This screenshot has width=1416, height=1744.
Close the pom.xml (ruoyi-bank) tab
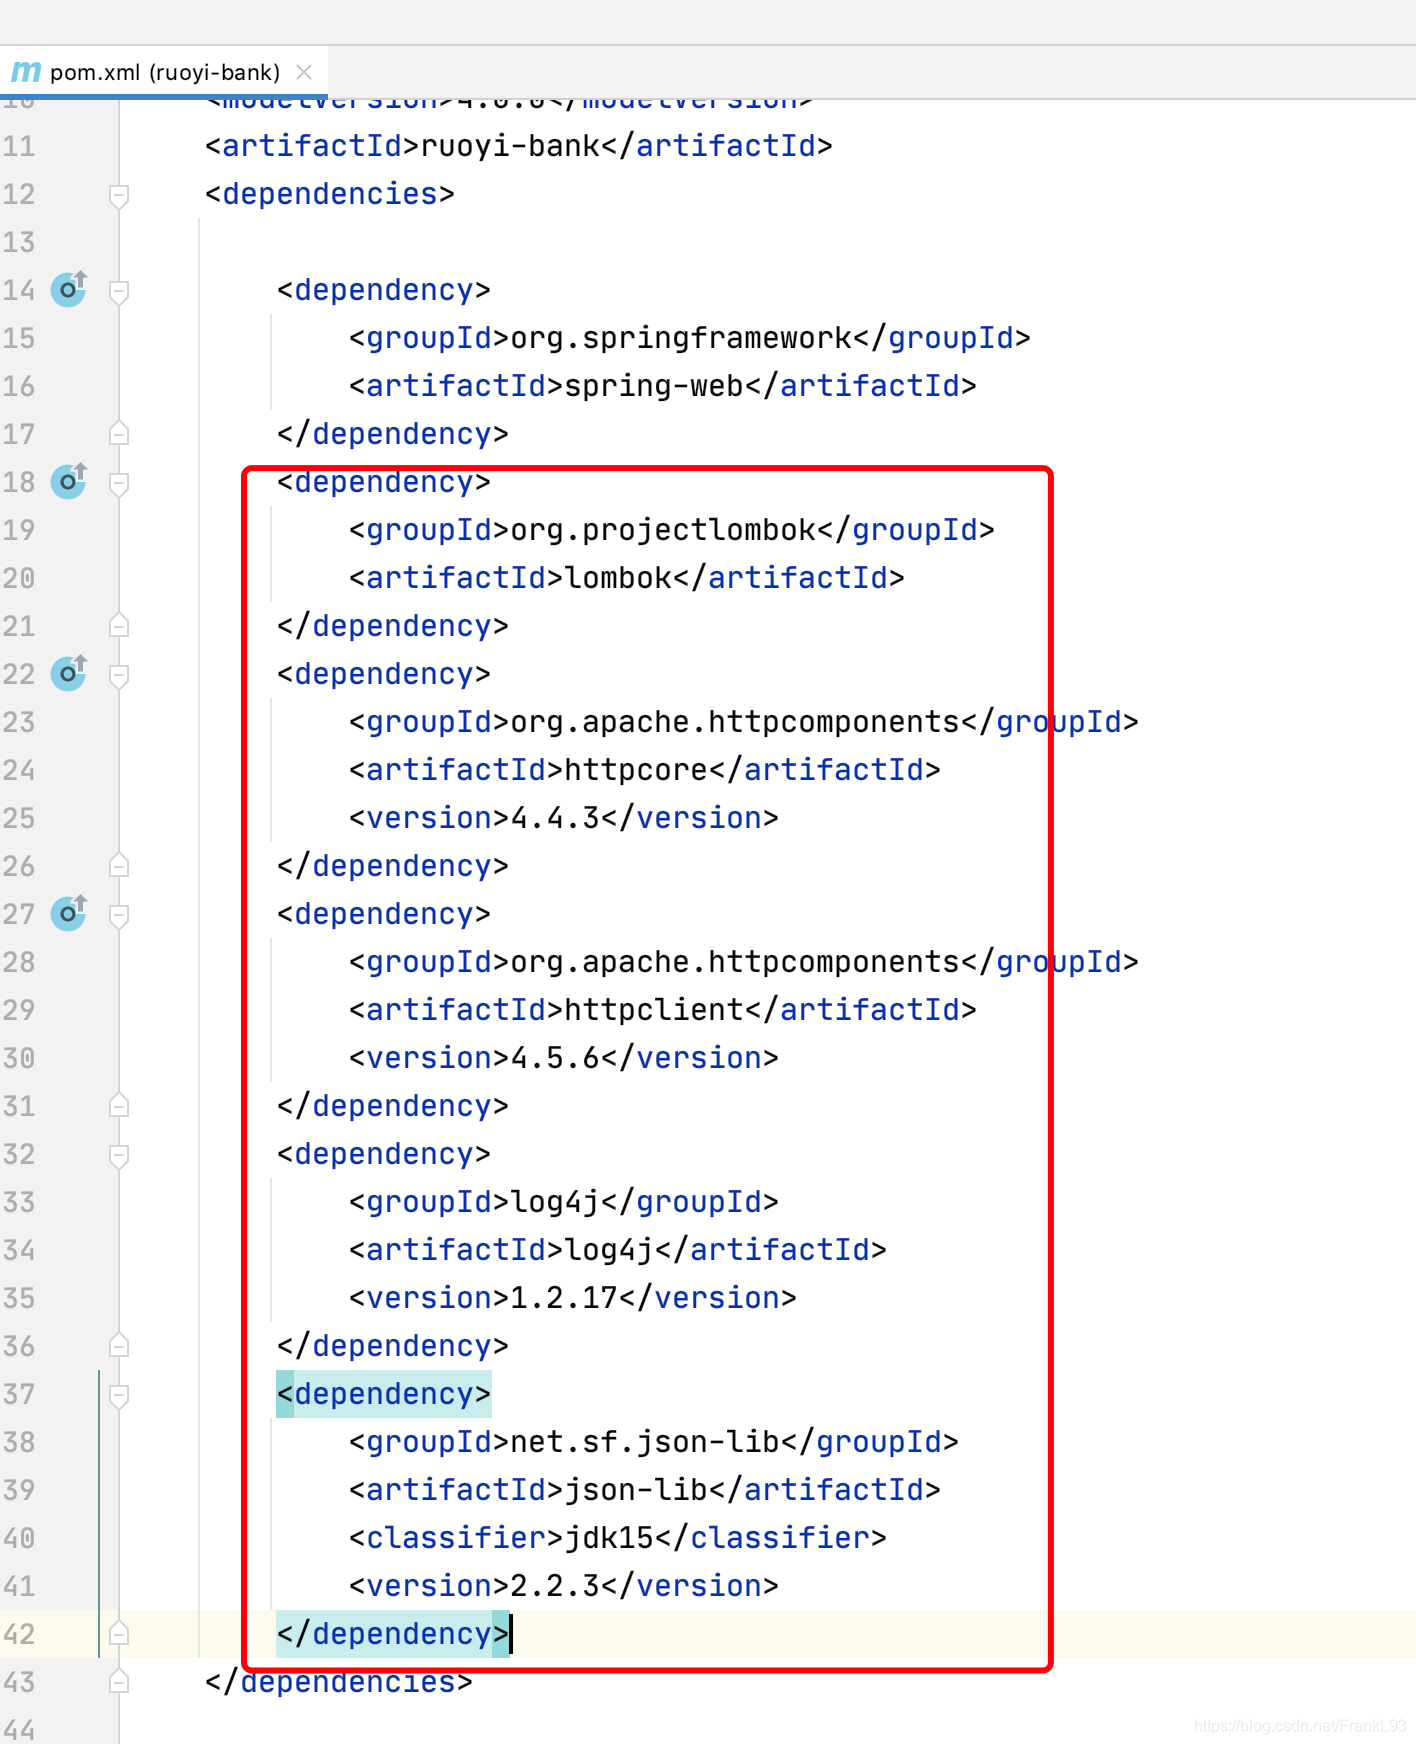[x=304, y=72]
